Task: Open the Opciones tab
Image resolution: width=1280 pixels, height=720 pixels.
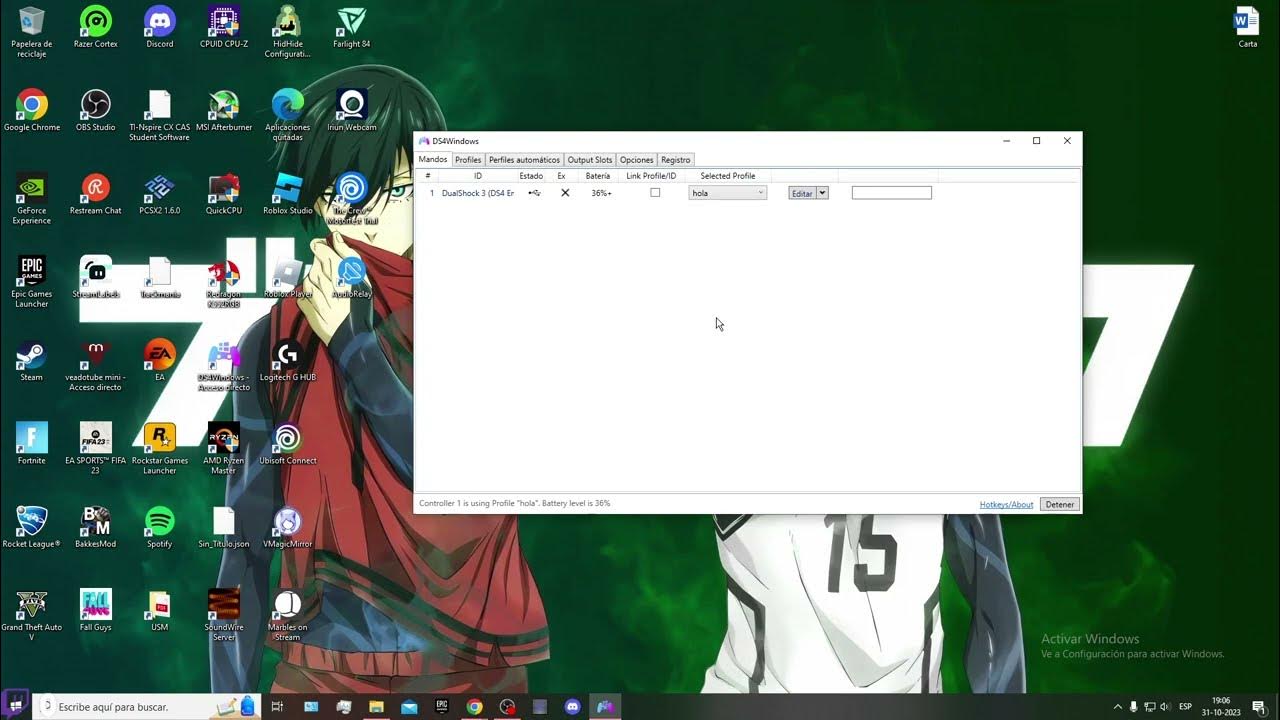Action: 636,160
